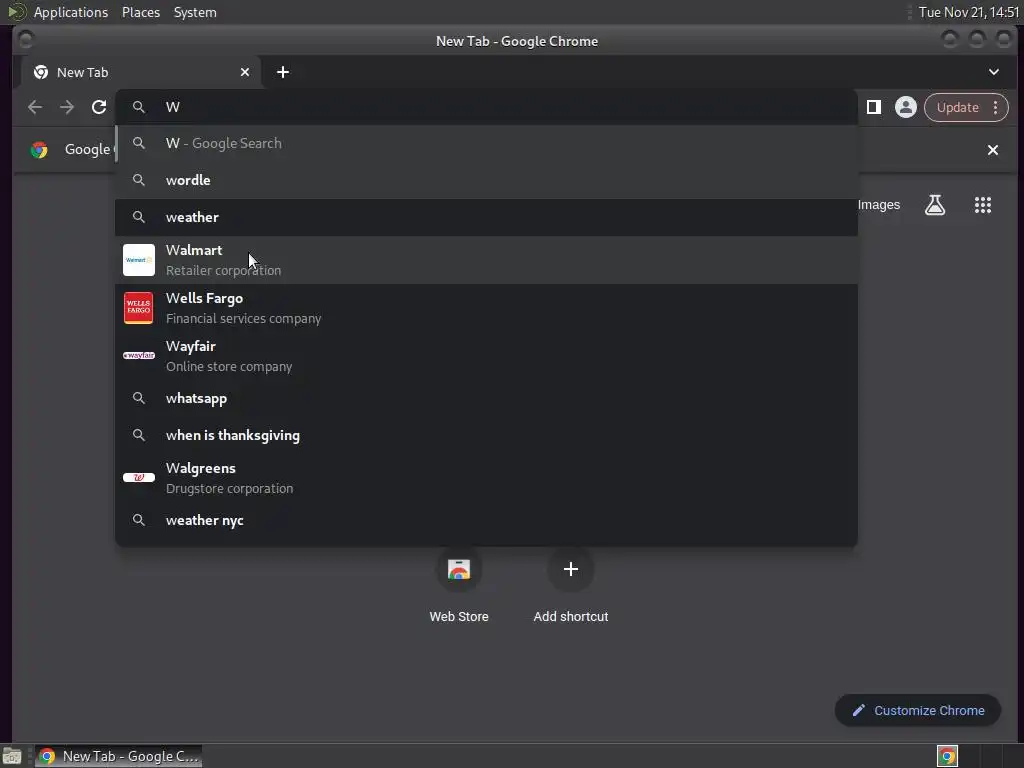Click the Walgreens logo icon
Viewport: 1024px width, 768px height.
click(139, 477)
